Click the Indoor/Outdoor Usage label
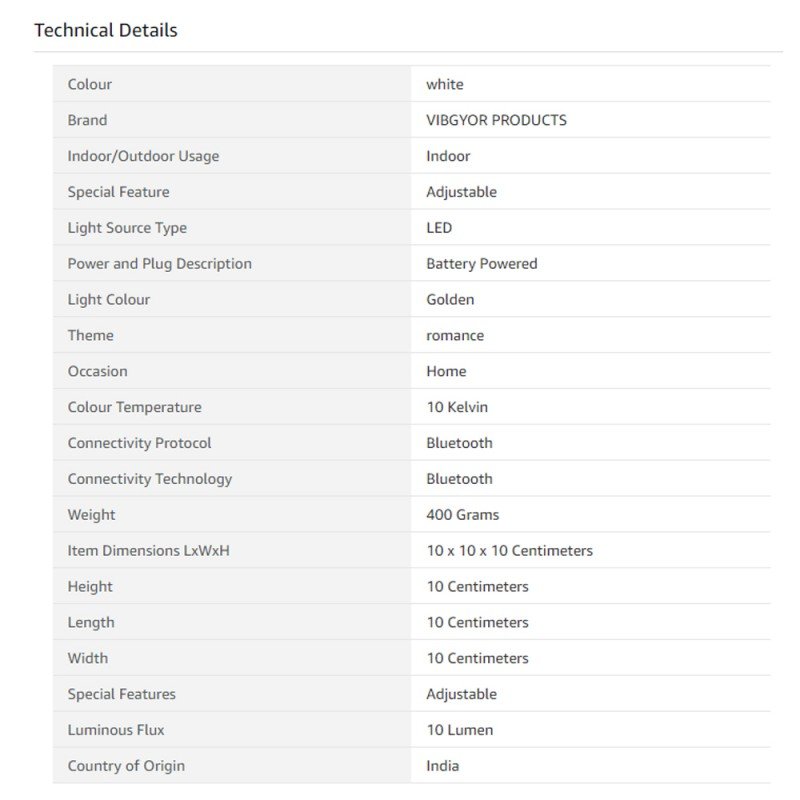Image resolution: width=800 pixels, height=800 pixels. [143, 156]
